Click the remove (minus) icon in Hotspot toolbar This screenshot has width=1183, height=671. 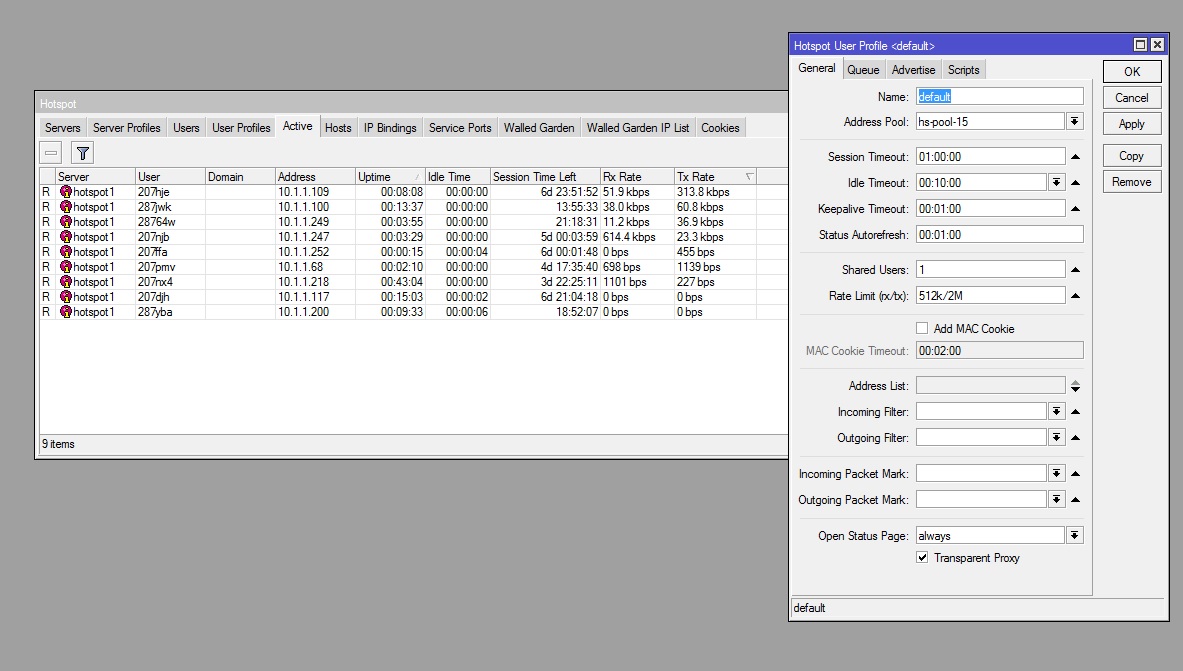50,152
